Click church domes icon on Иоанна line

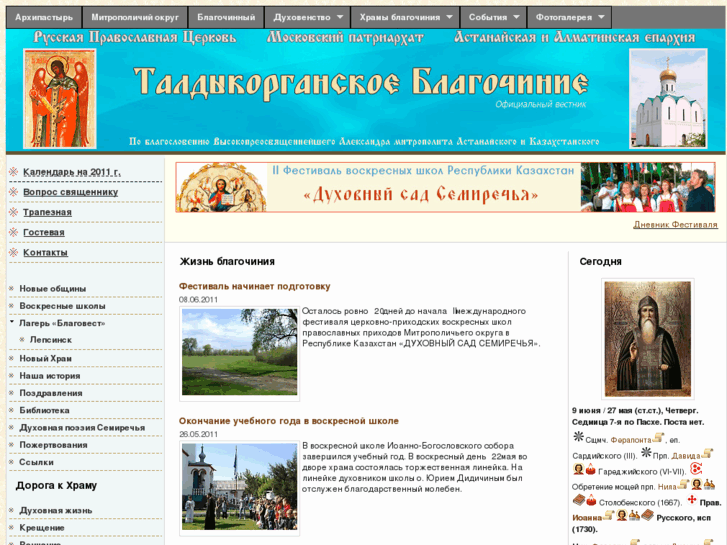tap(634, 516)
